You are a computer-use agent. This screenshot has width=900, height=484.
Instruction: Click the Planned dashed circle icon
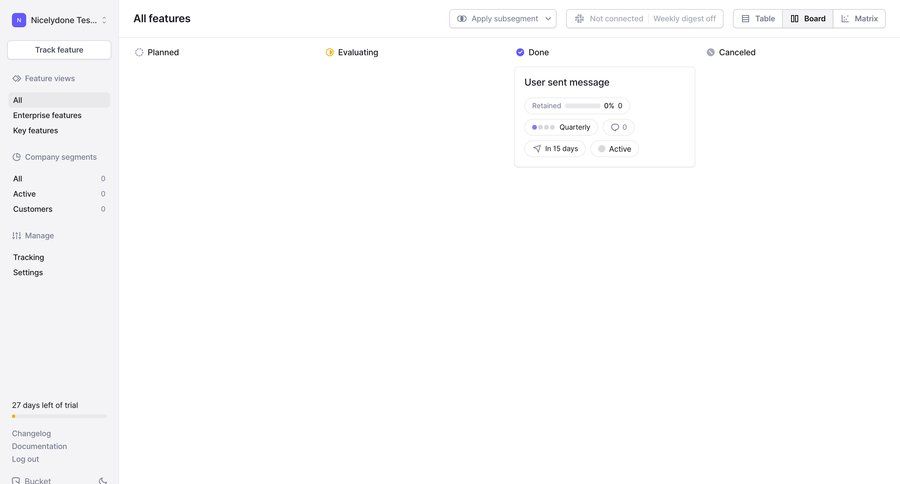point(139,52)
